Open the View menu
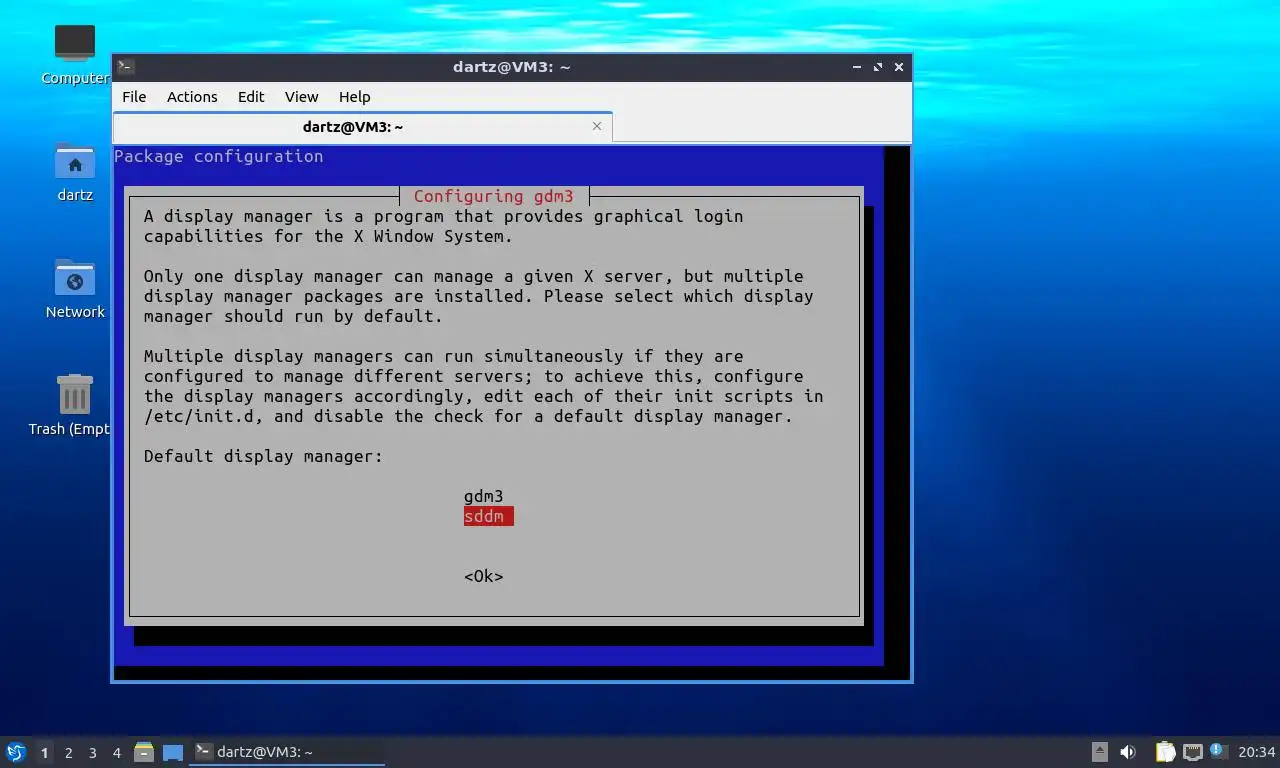The width and height of the screenshot is (1280, 768). 301,96
